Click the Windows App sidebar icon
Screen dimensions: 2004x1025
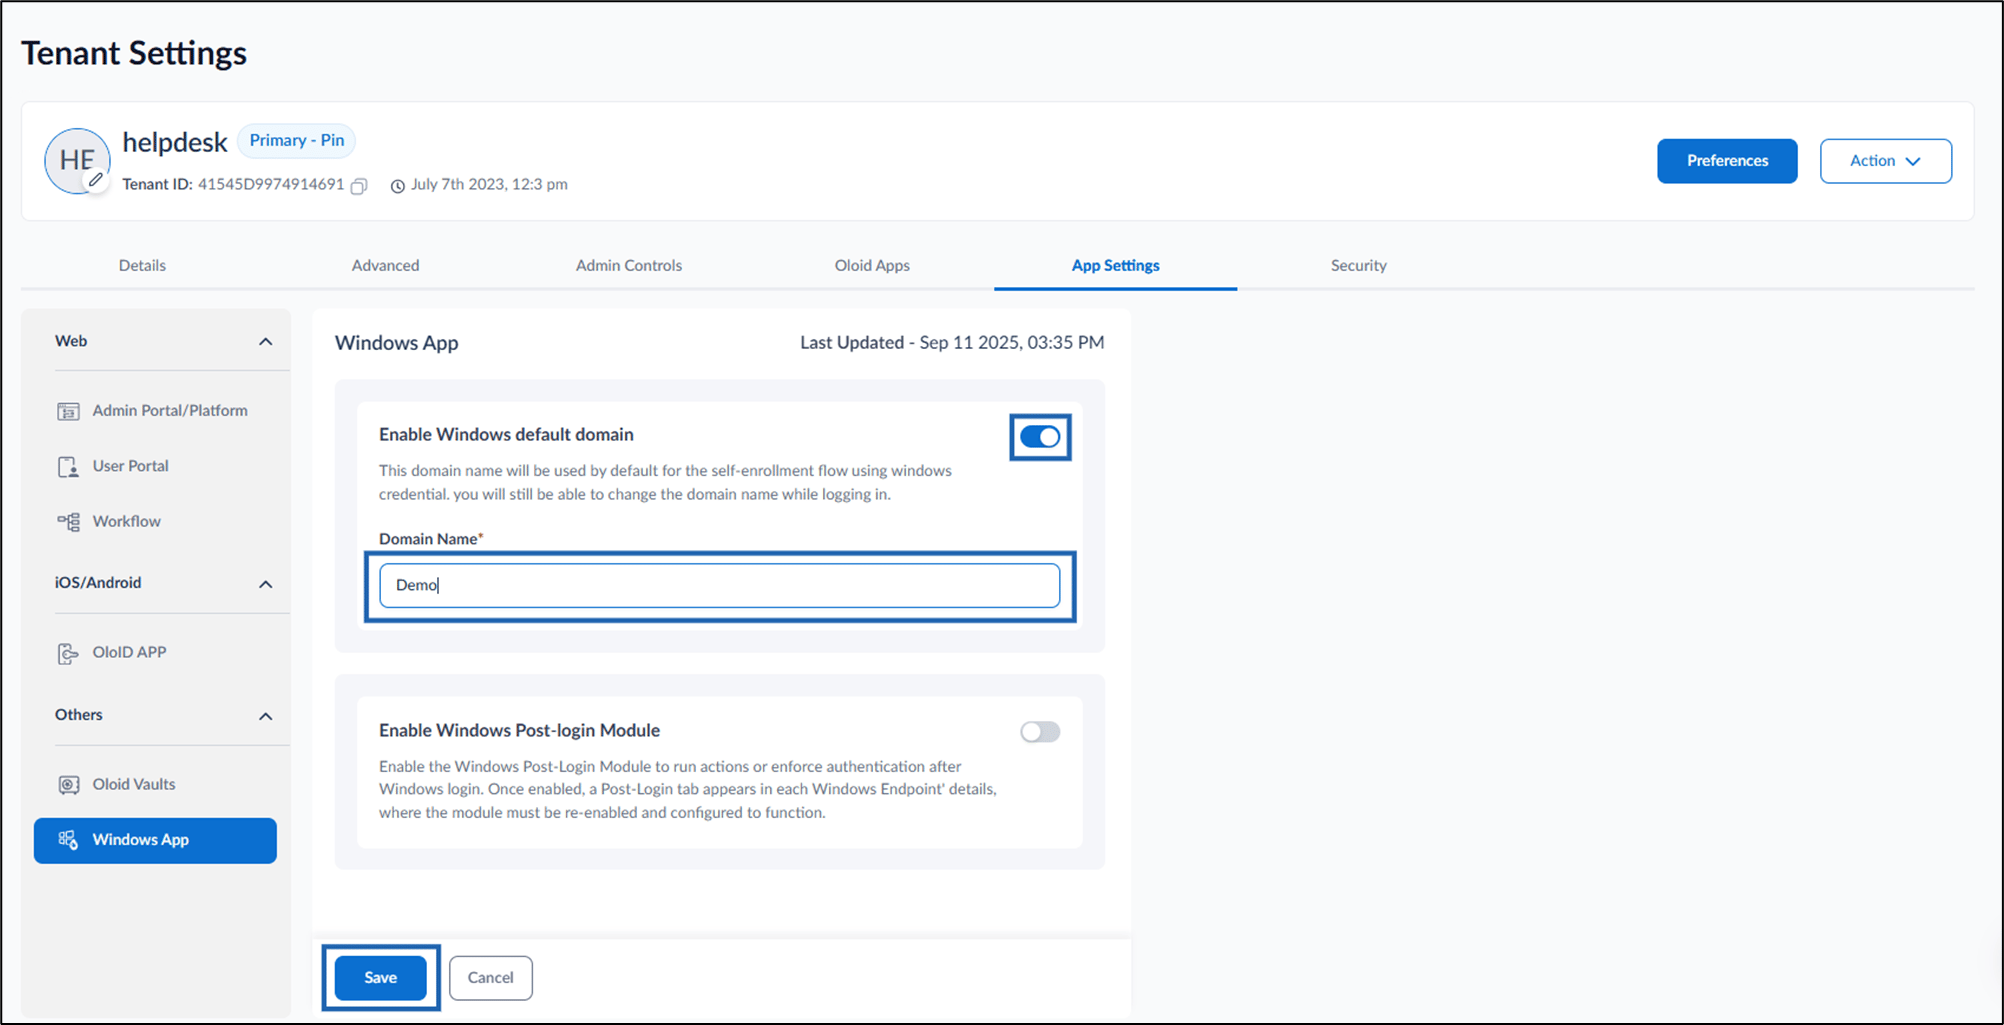click(x=68, y=840)
